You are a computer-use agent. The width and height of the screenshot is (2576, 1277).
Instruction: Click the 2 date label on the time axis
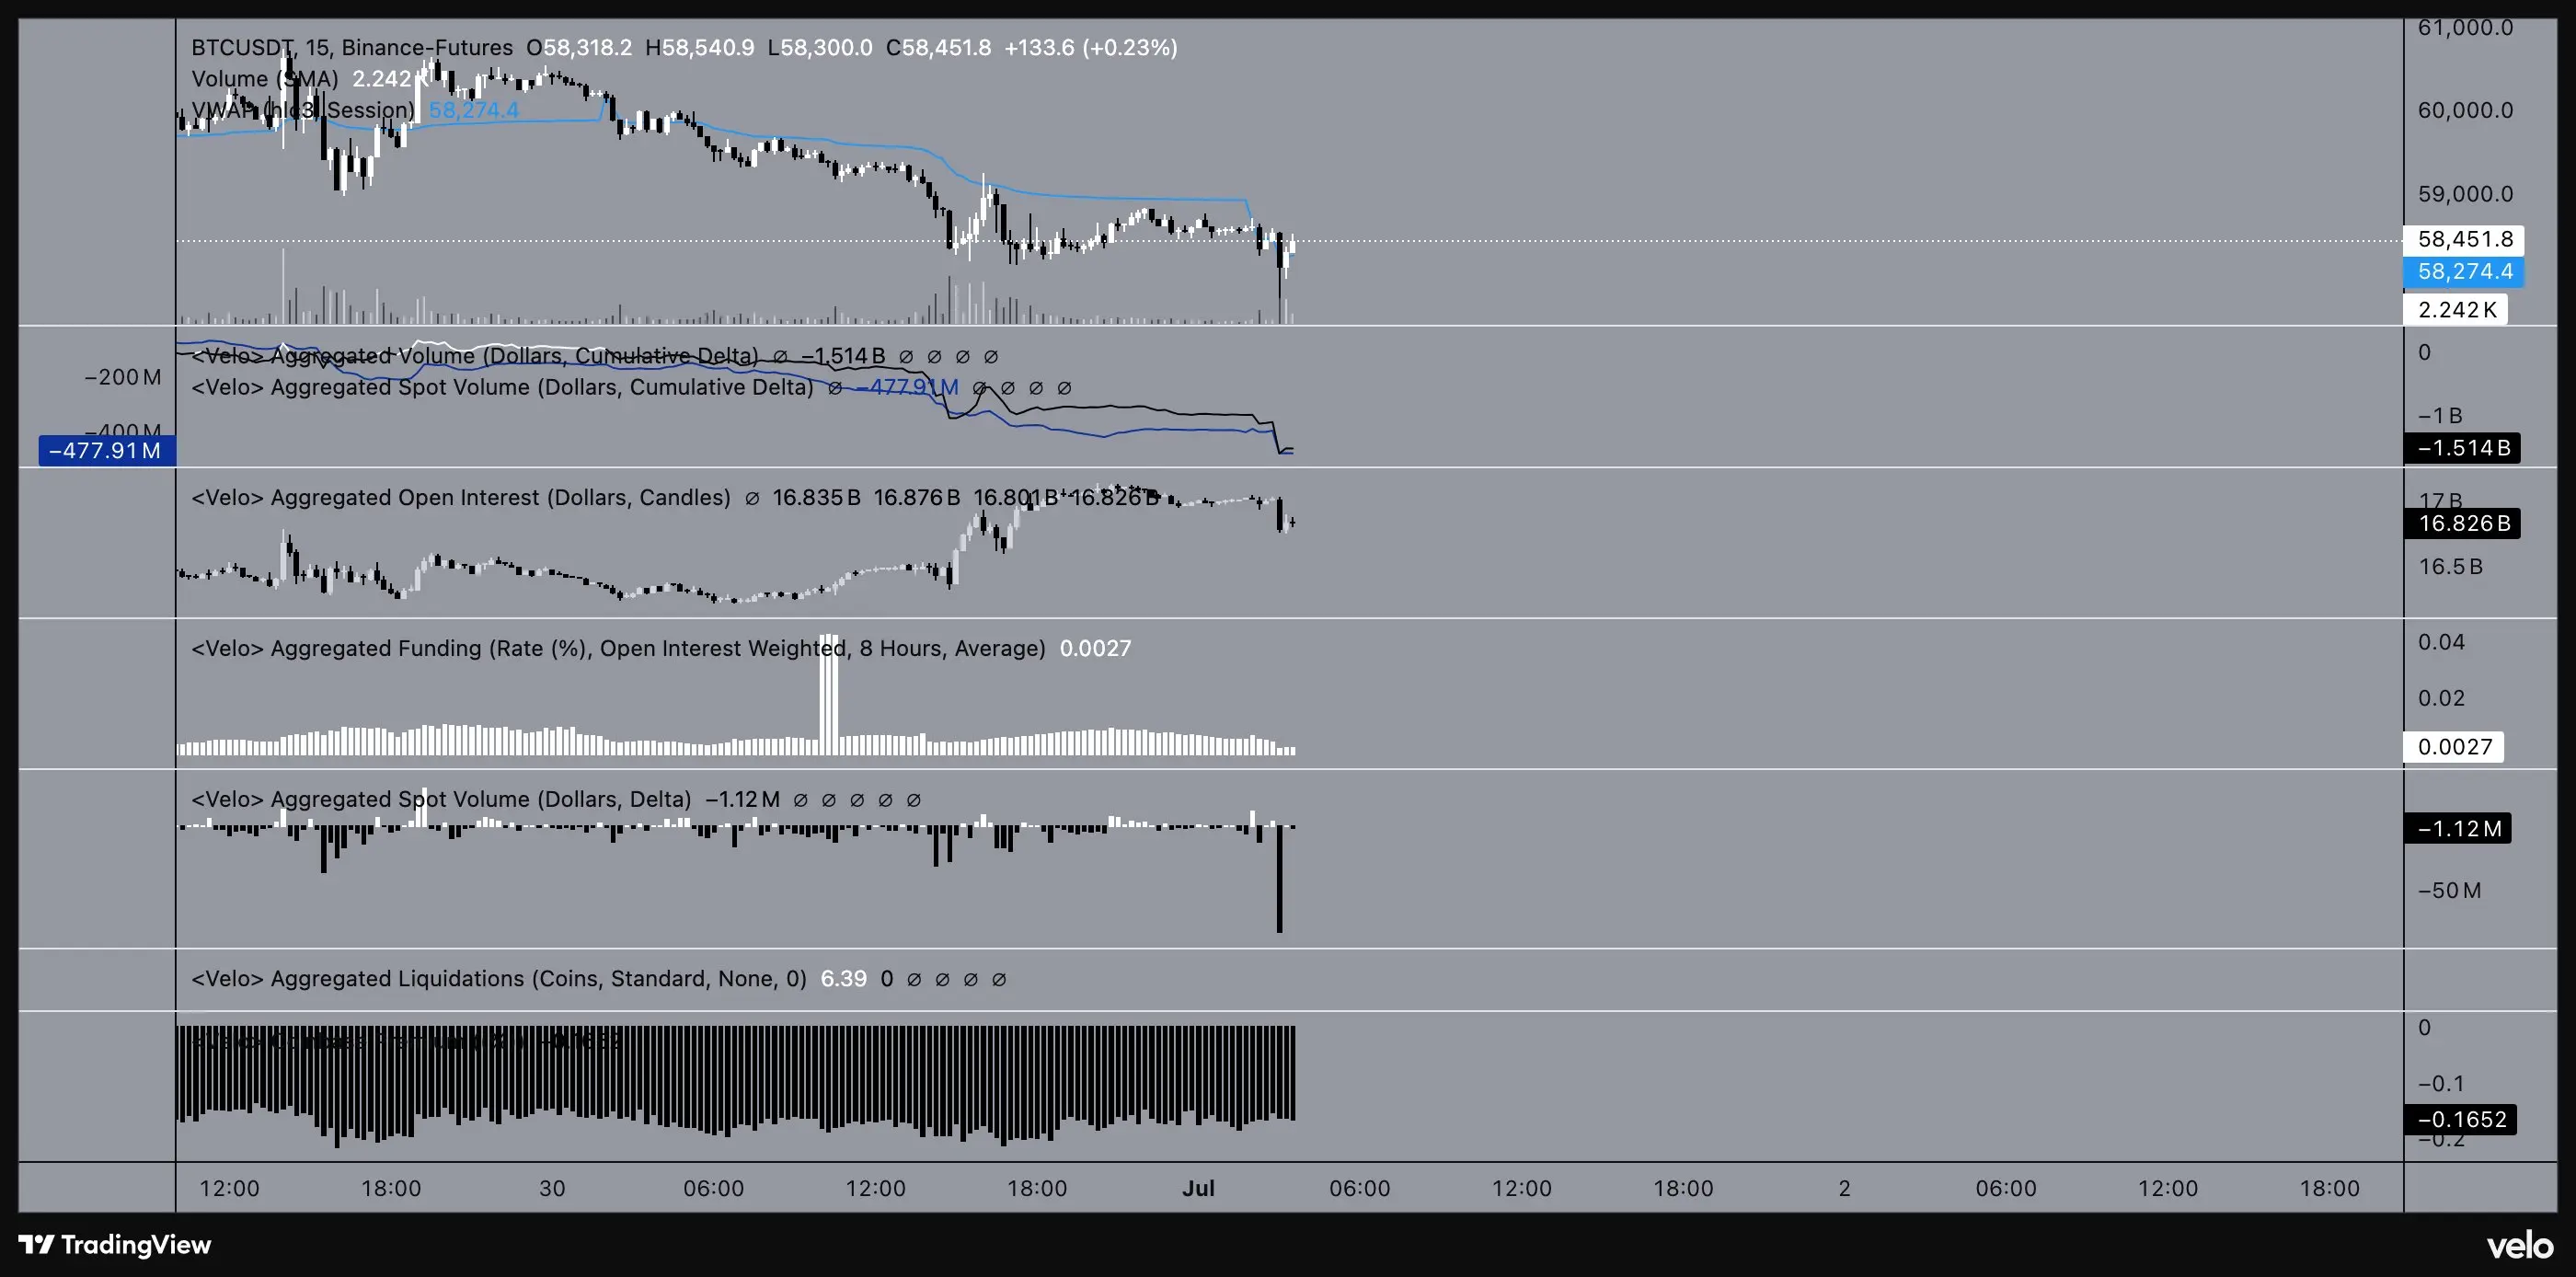1845,1188
